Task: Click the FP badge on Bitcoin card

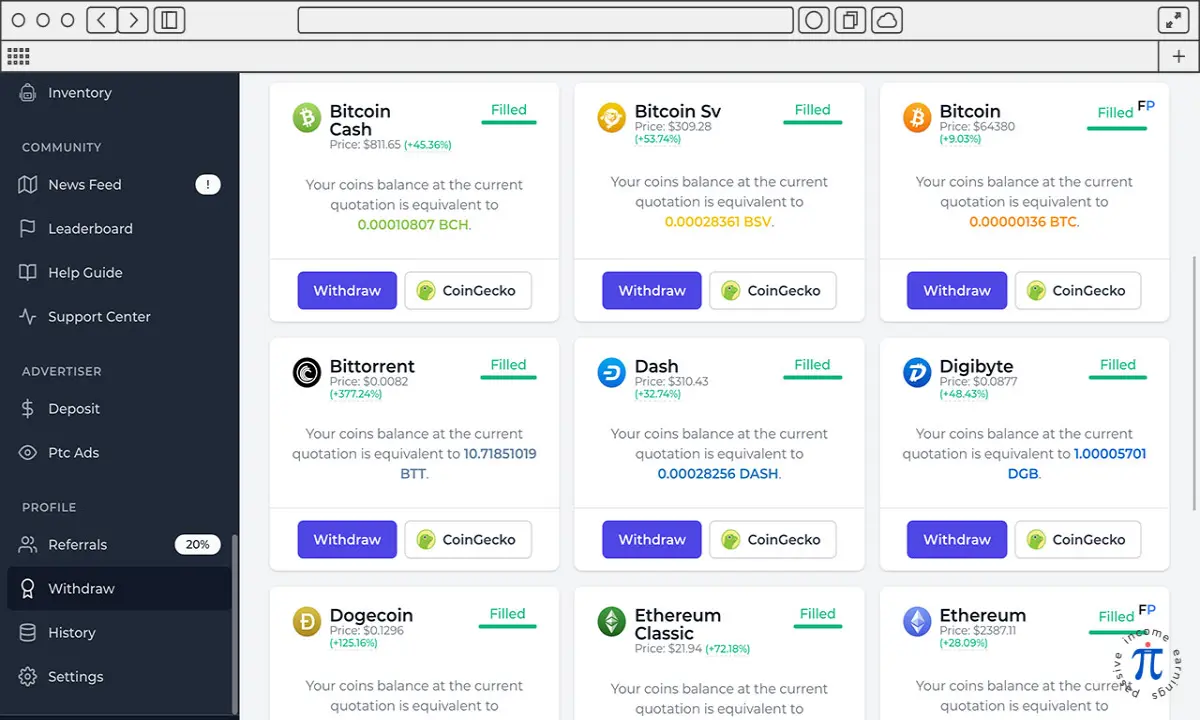Action: (x=1146, y=106)
